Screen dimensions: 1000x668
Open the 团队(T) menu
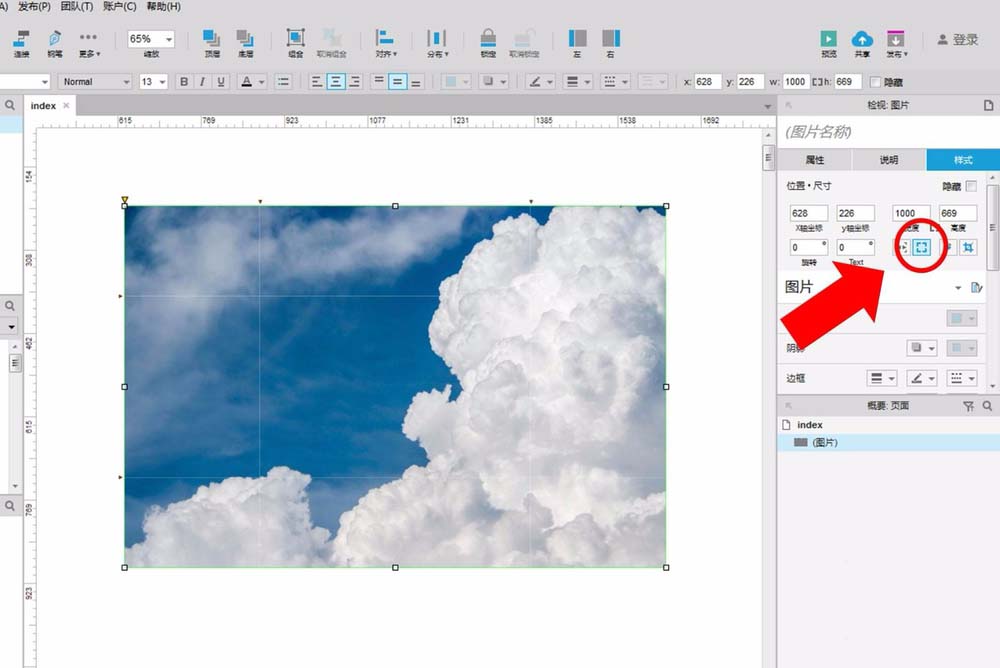[77, 6]
